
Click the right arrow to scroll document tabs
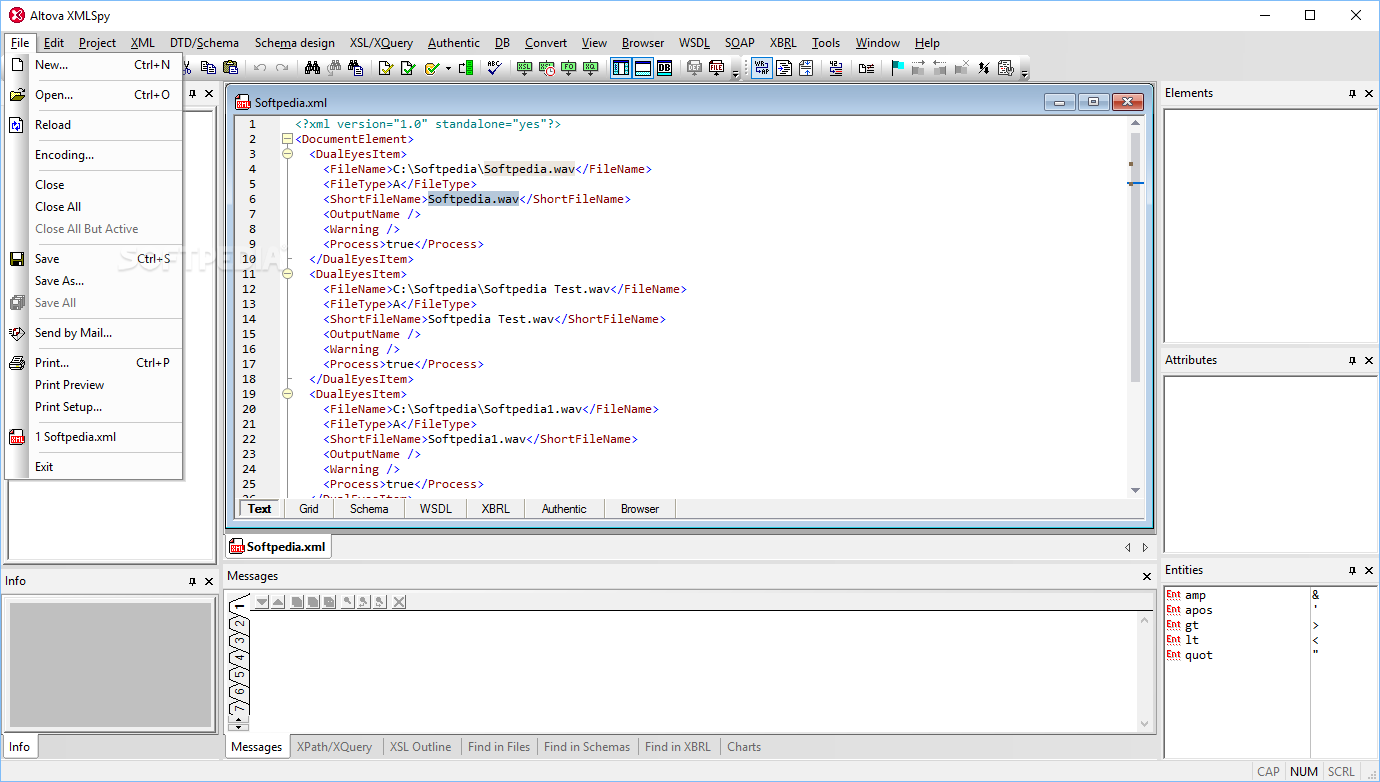click(1145, 548)
